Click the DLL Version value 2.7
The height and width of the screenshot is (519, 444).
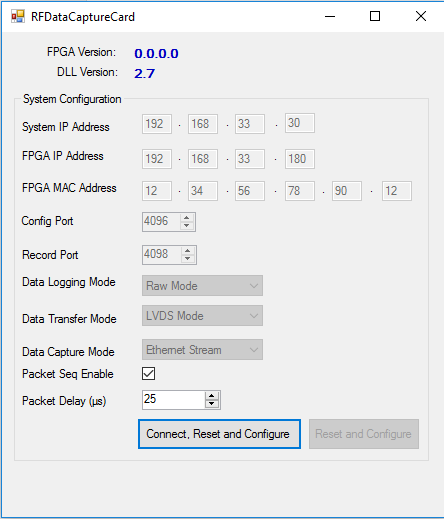145,74
